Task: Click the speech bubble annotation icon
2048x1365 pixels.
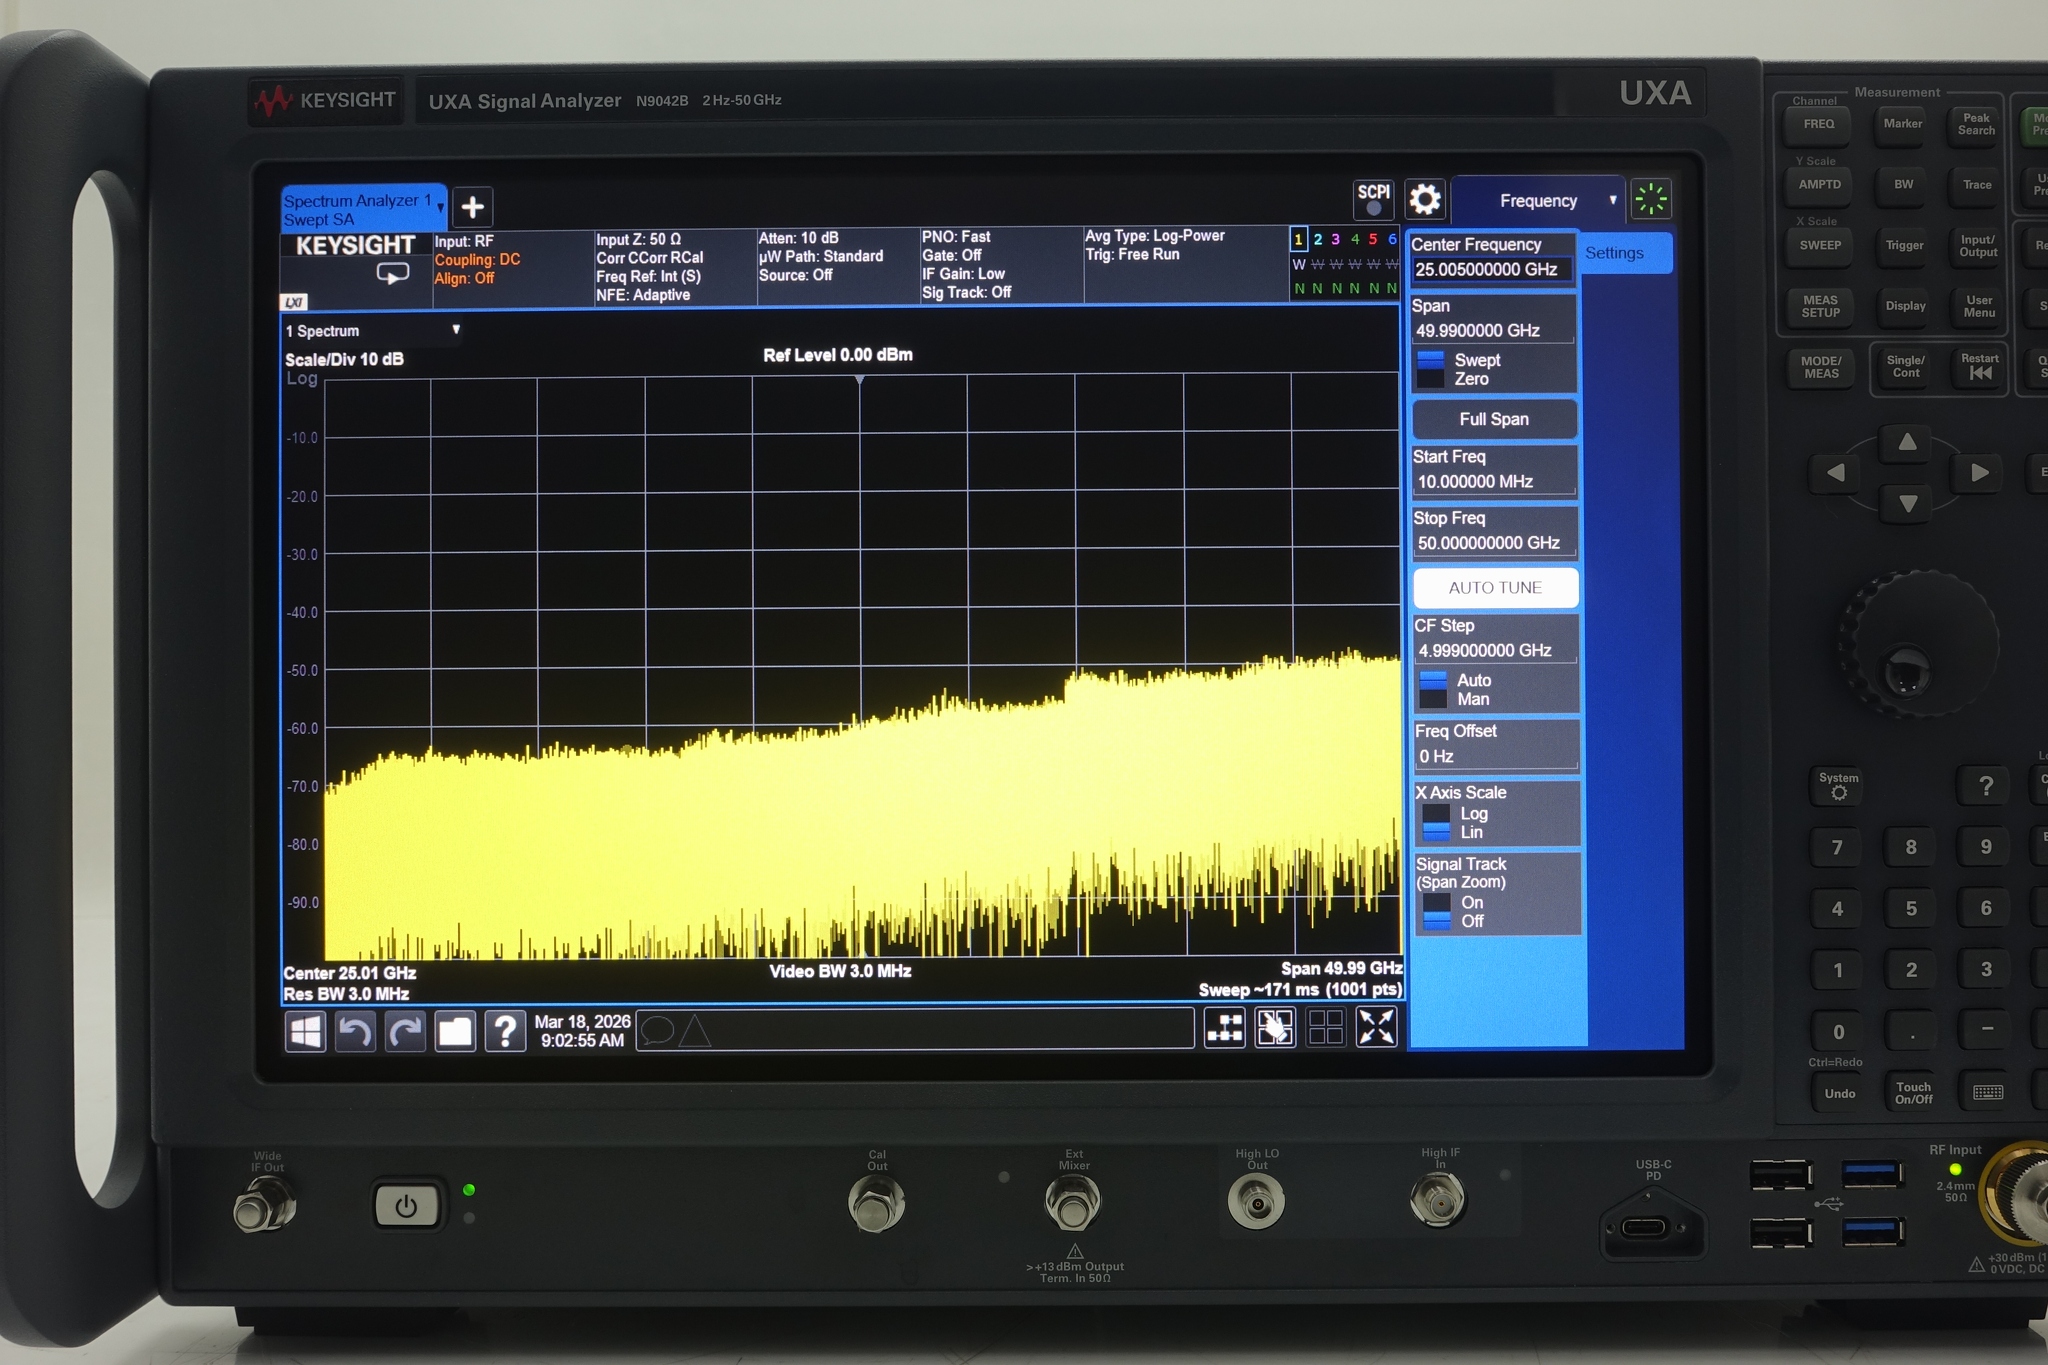Action: pos(658,1029)
